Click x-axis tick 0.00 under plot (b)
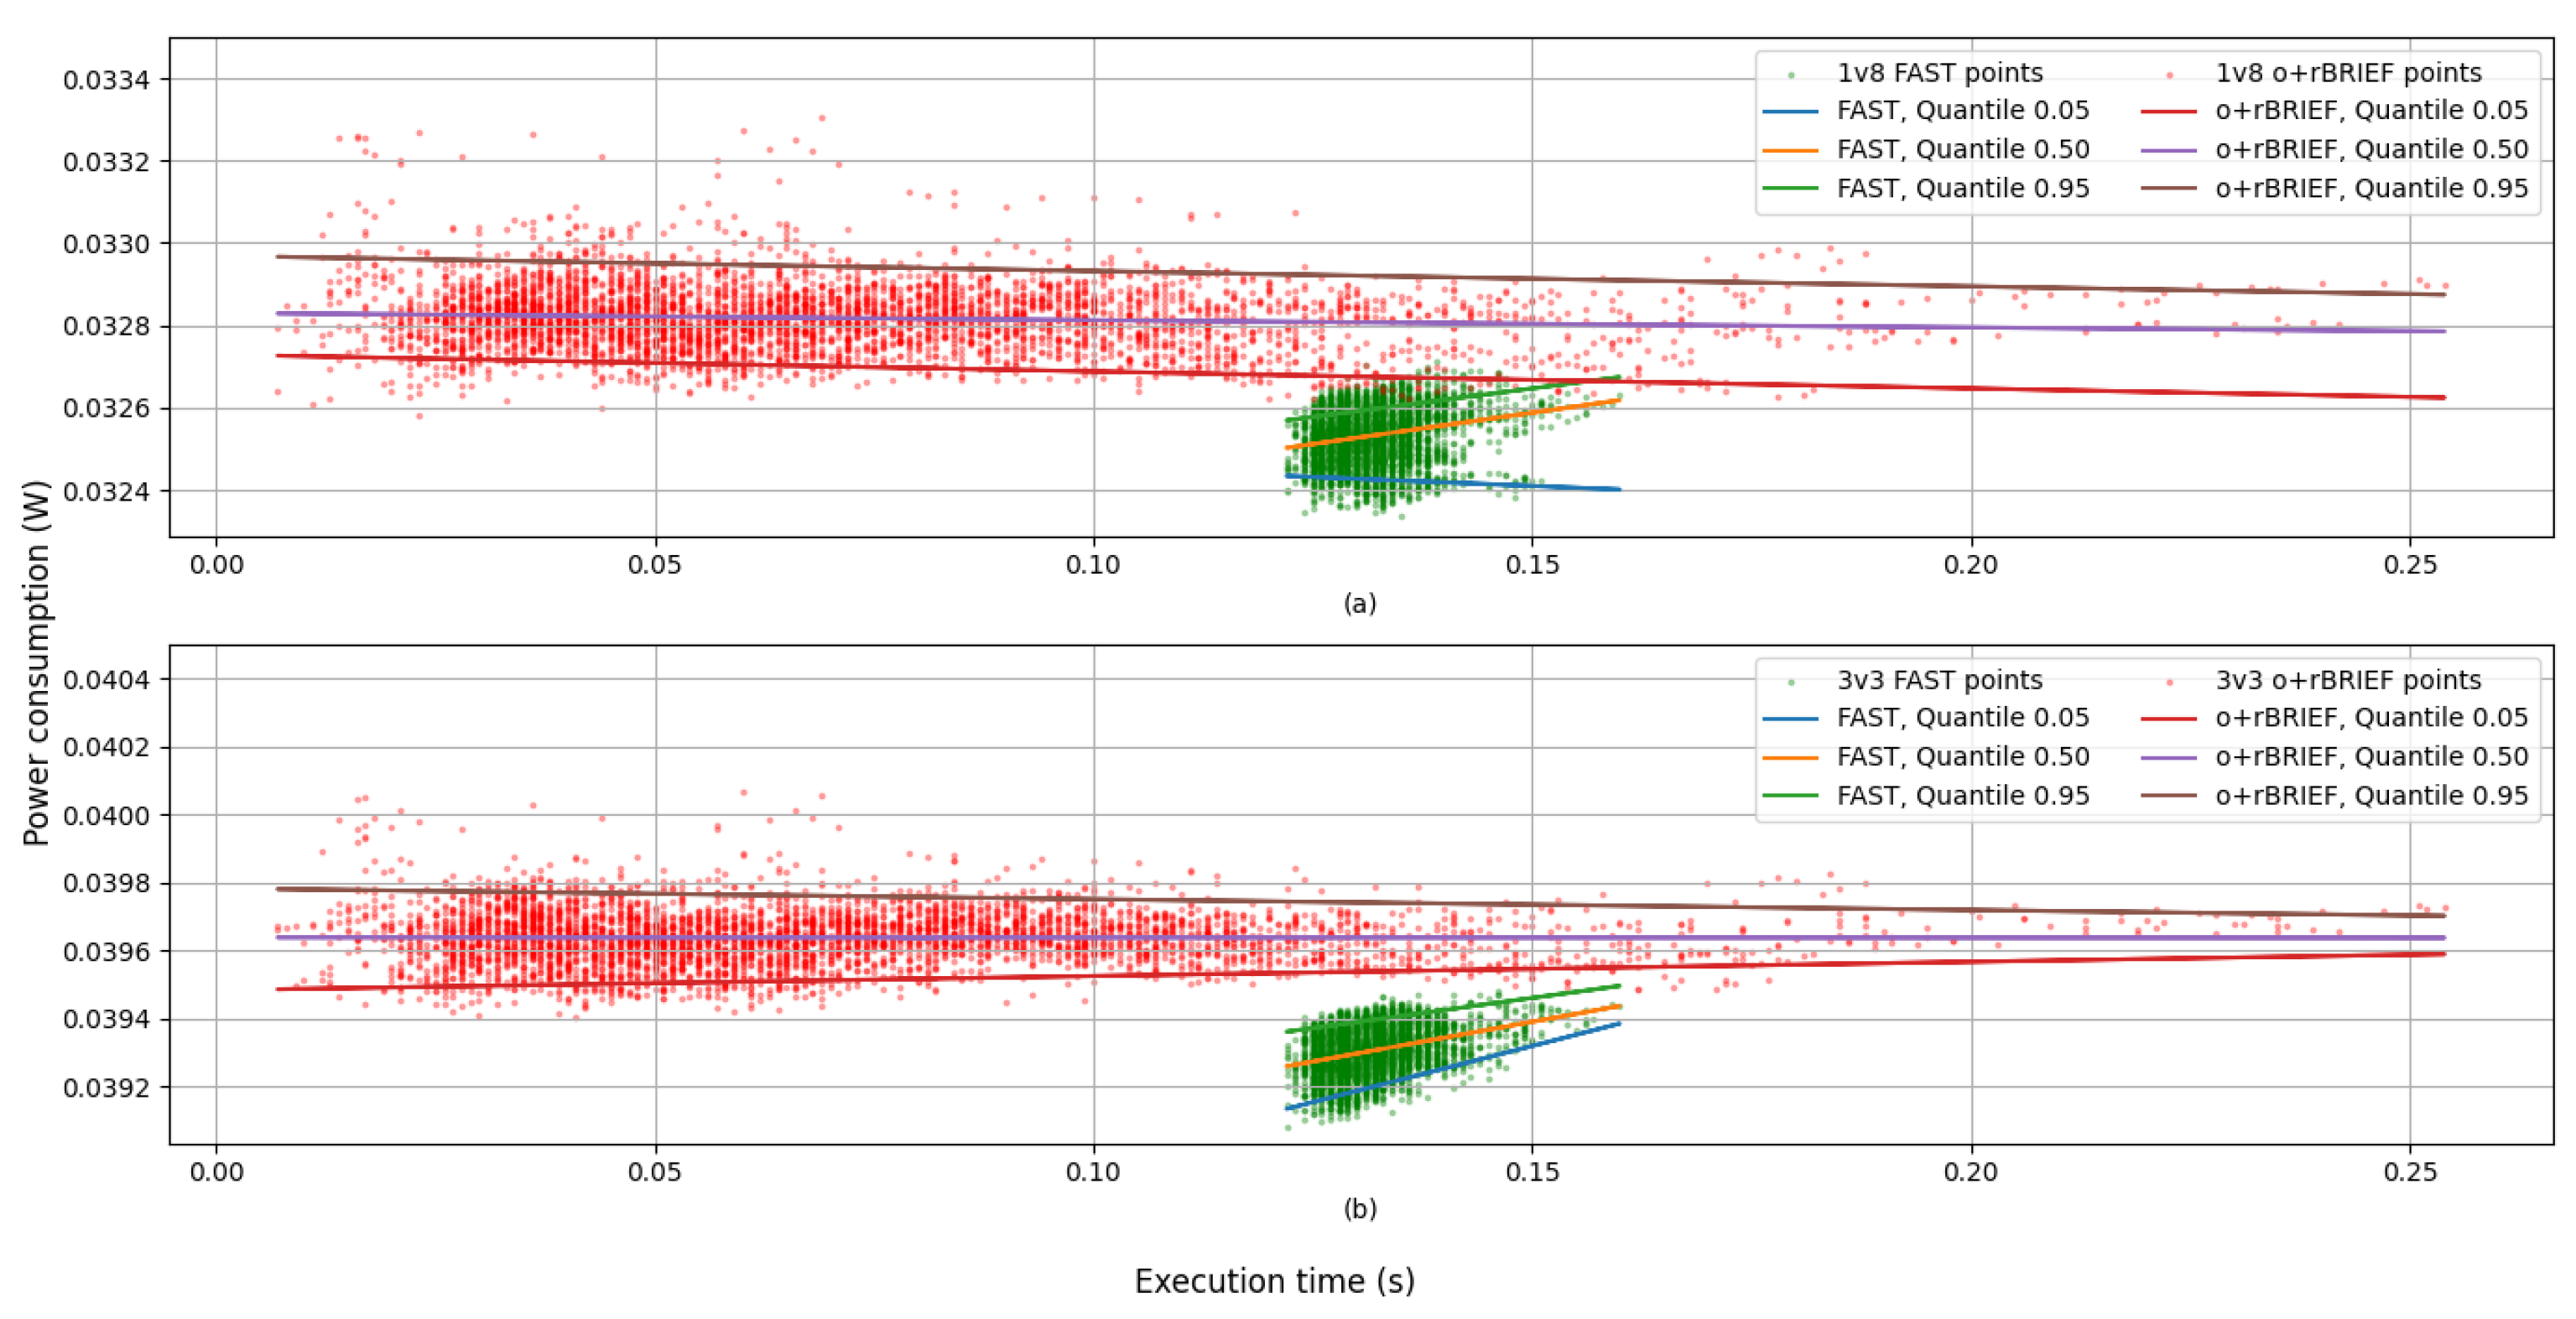Screen dimensions: 2576x1319 point(216,1171)
